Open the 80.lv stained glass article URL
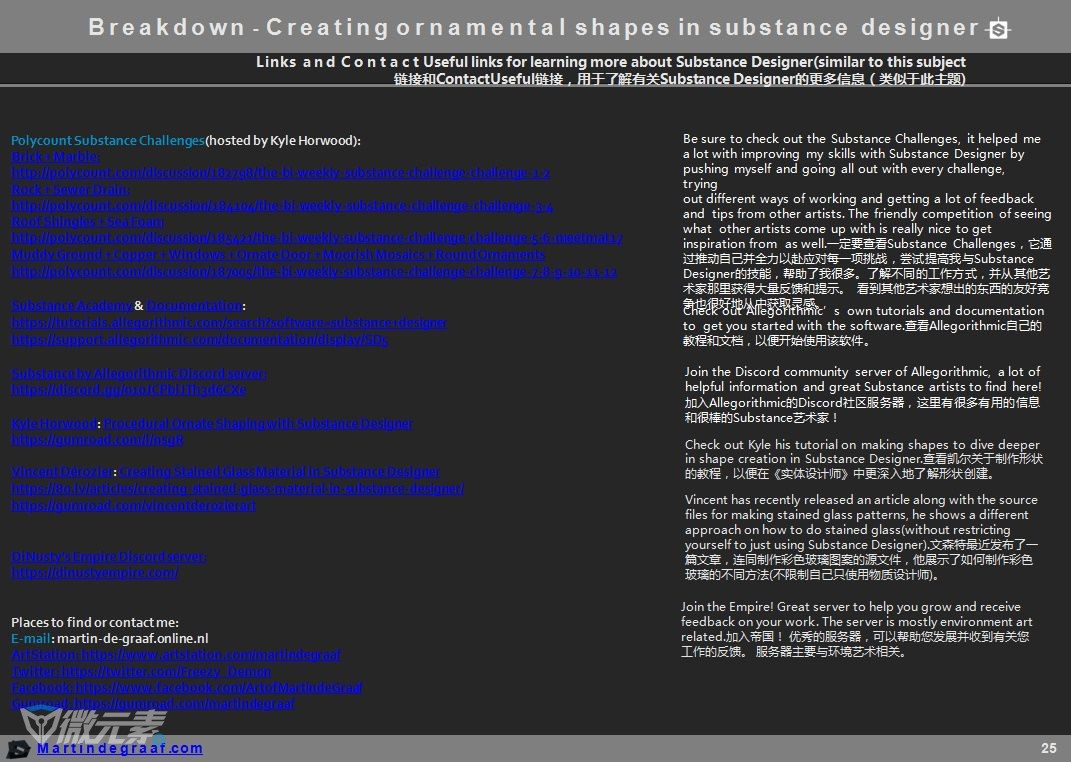 pos(238,488)
